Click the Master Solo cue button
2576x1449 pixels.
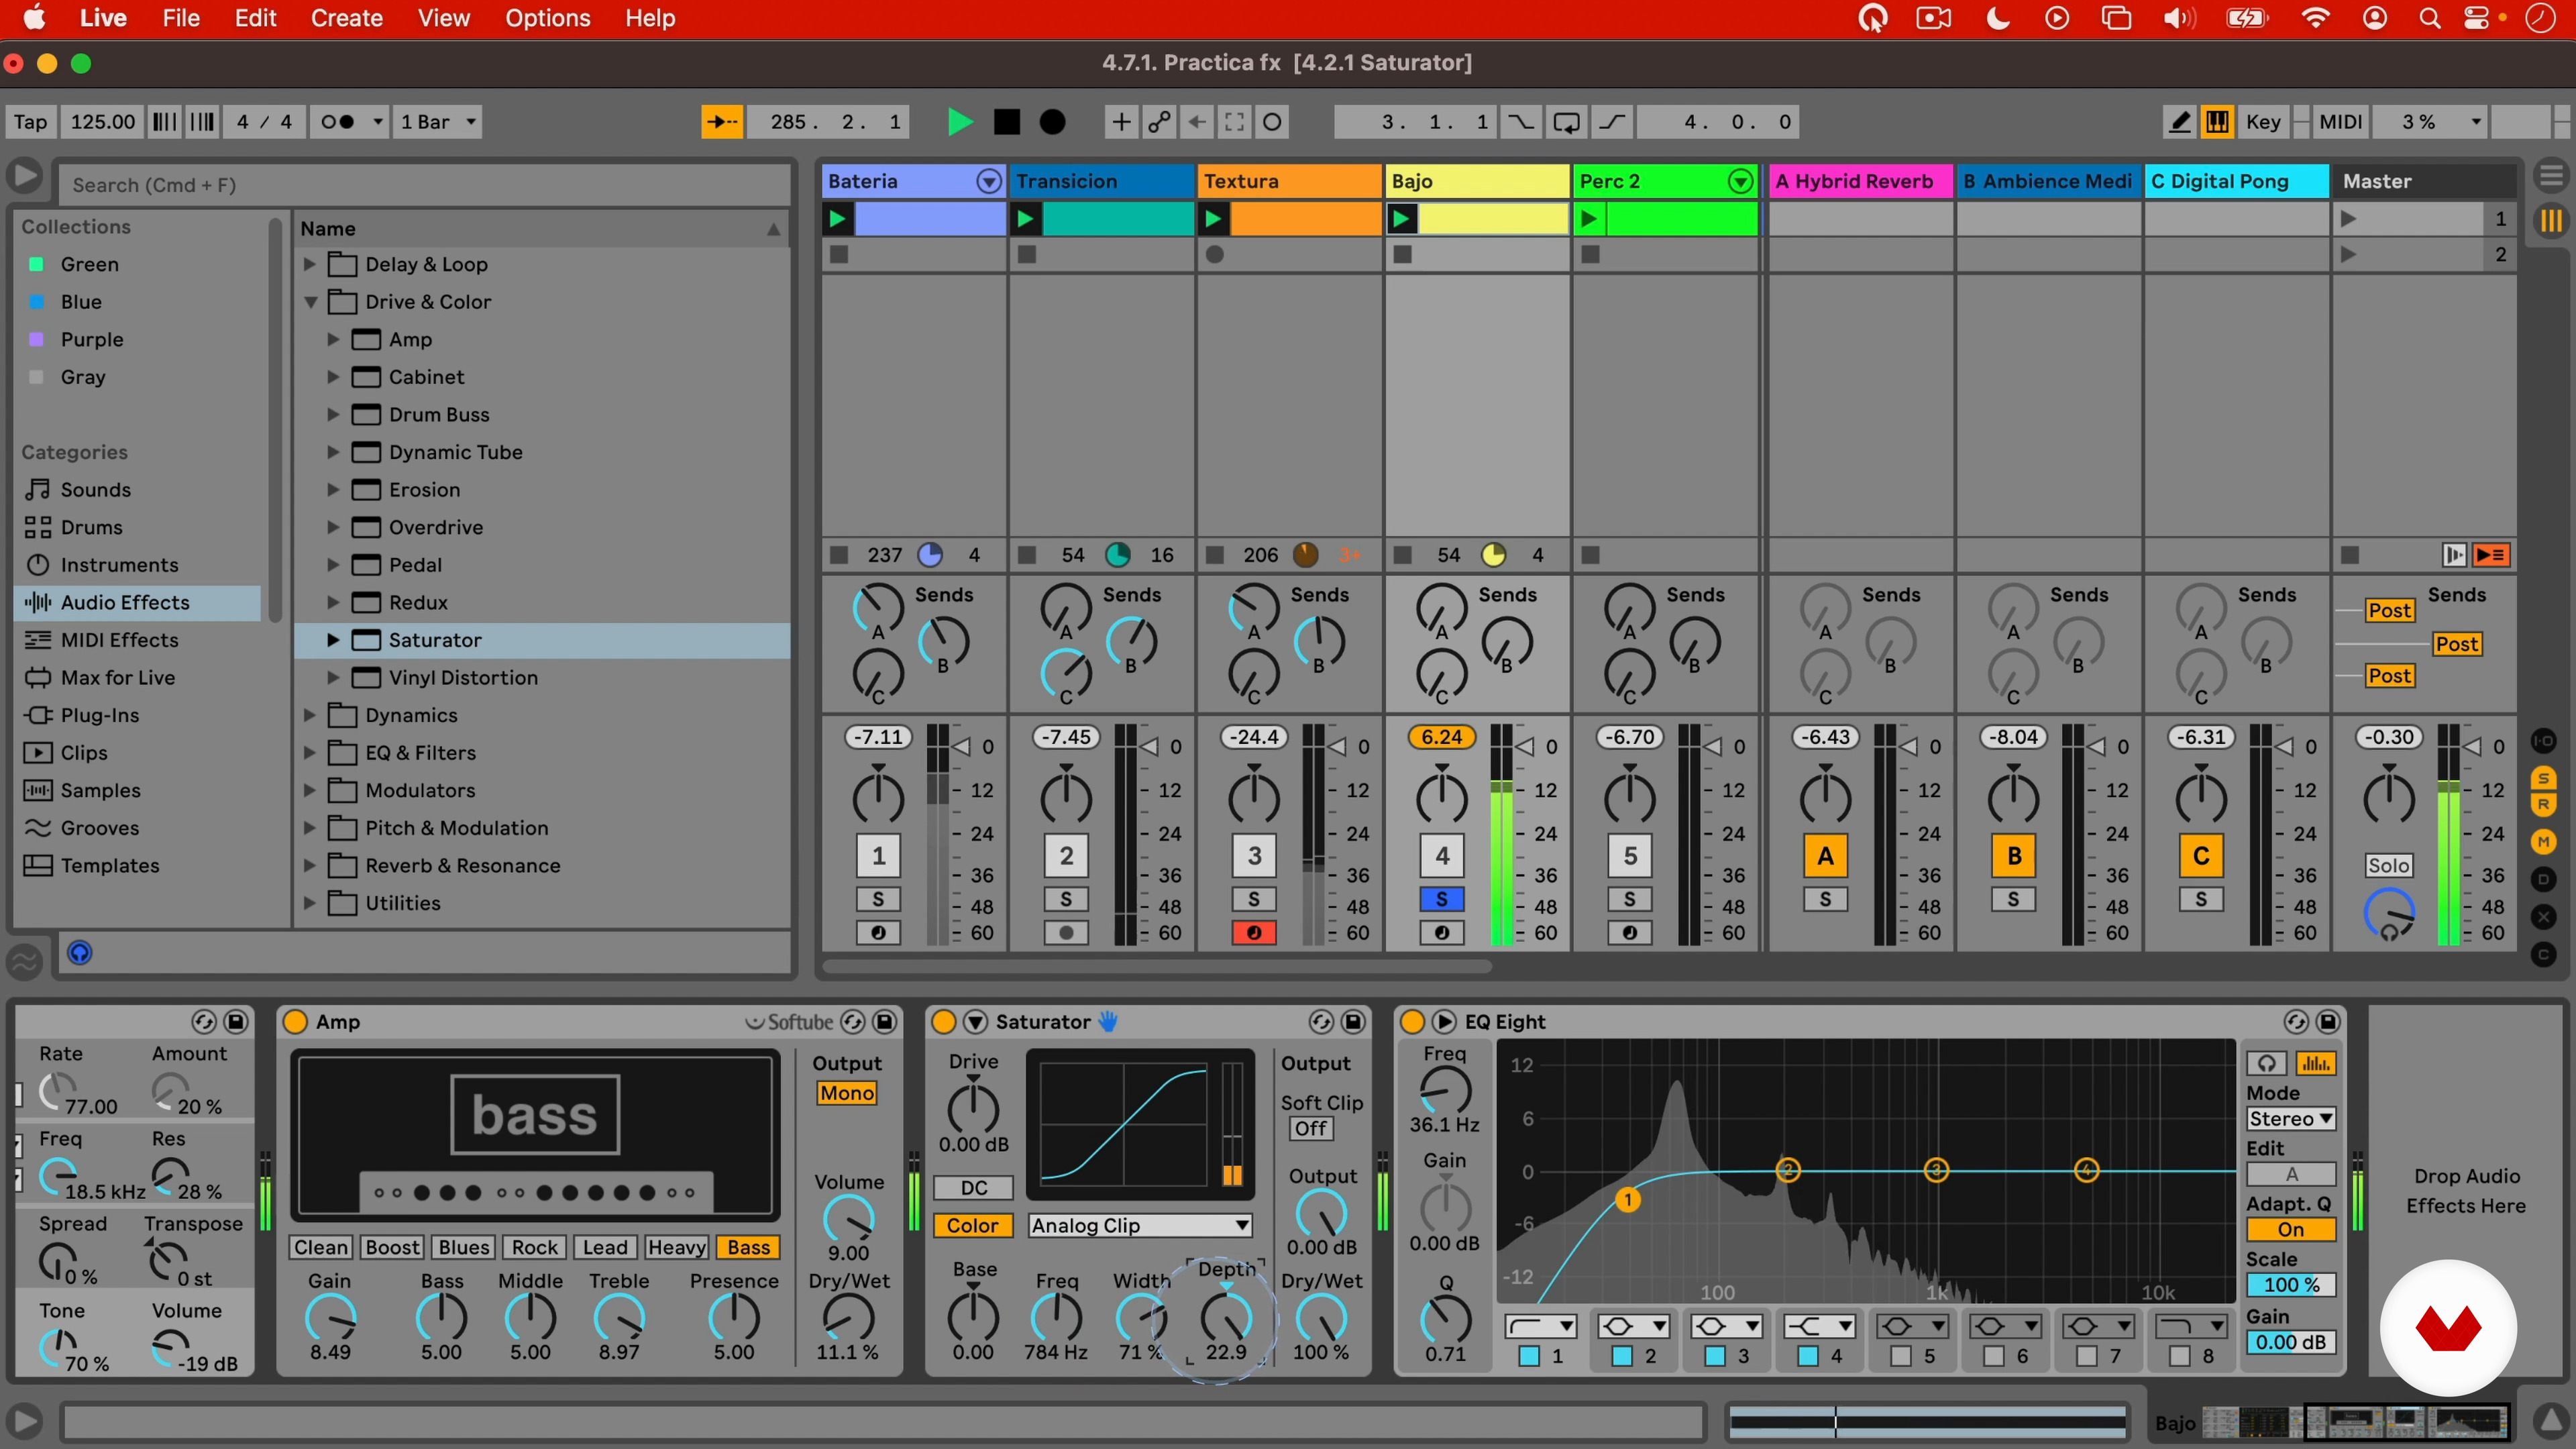pos(2388,866)
